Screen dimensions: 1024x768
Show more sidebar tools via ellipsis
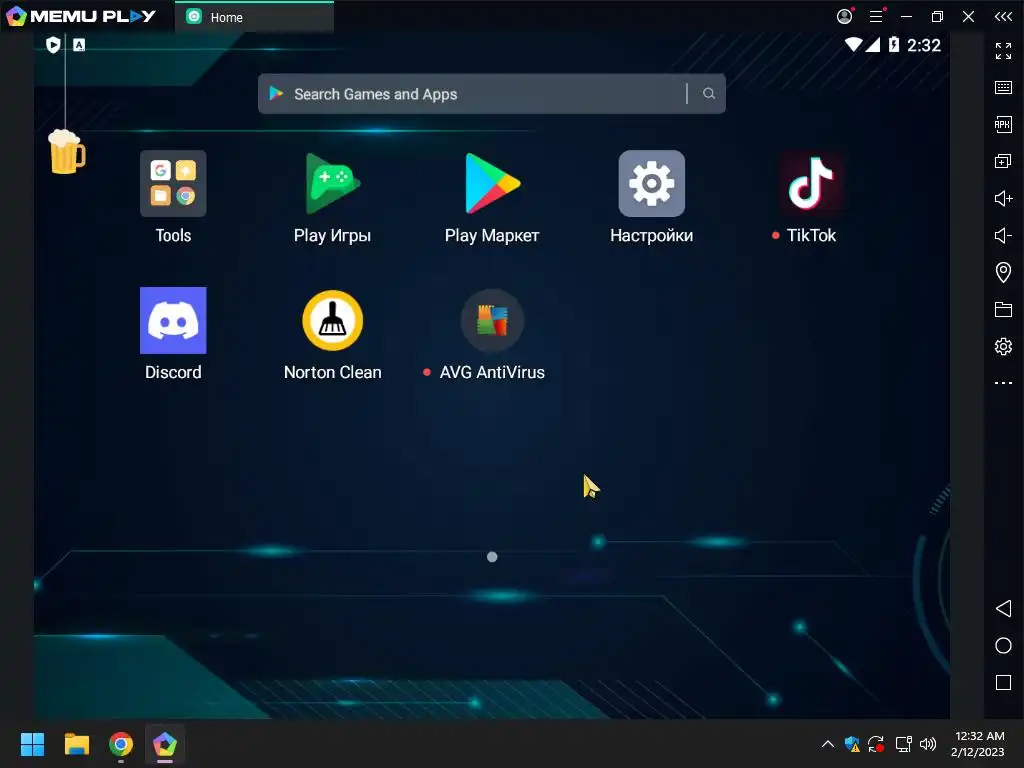[1003, 383]
